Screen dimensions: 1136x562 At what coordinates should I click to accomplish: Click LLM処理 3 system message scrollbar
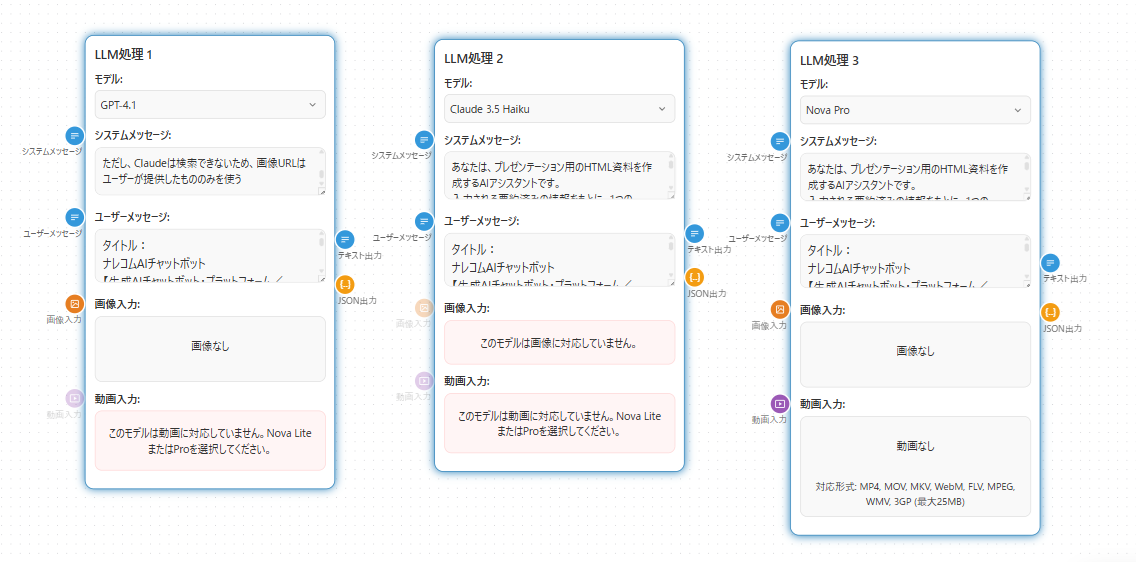click(1026, 173)
